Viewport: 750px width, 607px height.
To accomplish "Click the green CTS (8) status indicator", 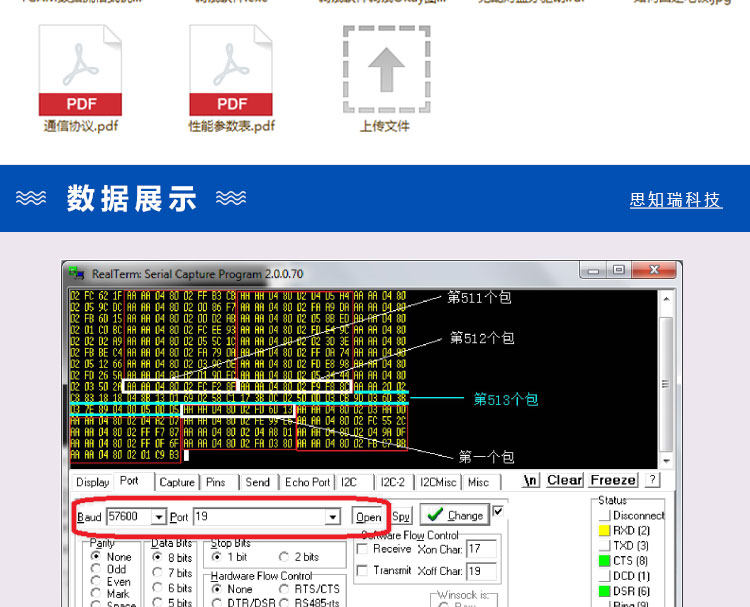I will coord(605,561).
